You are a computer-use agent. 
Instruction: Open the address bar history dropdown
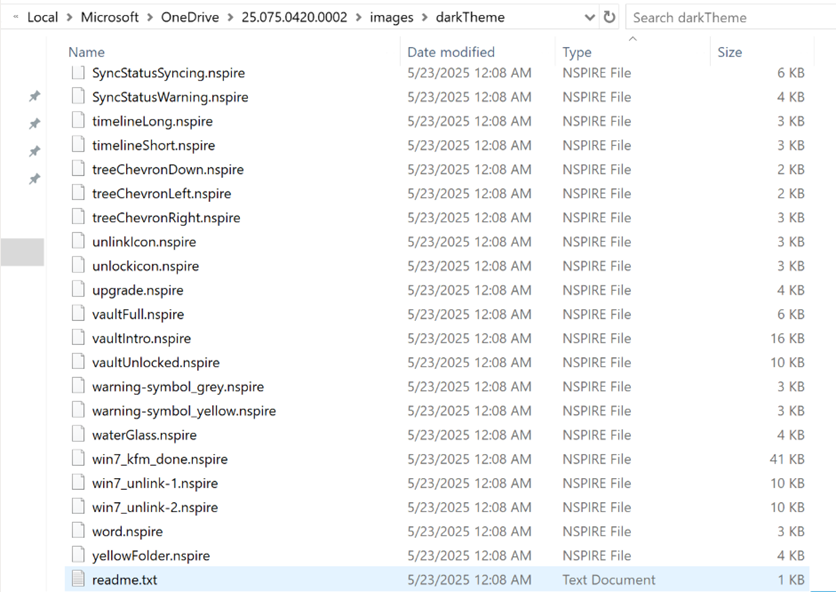pos(587,17)
